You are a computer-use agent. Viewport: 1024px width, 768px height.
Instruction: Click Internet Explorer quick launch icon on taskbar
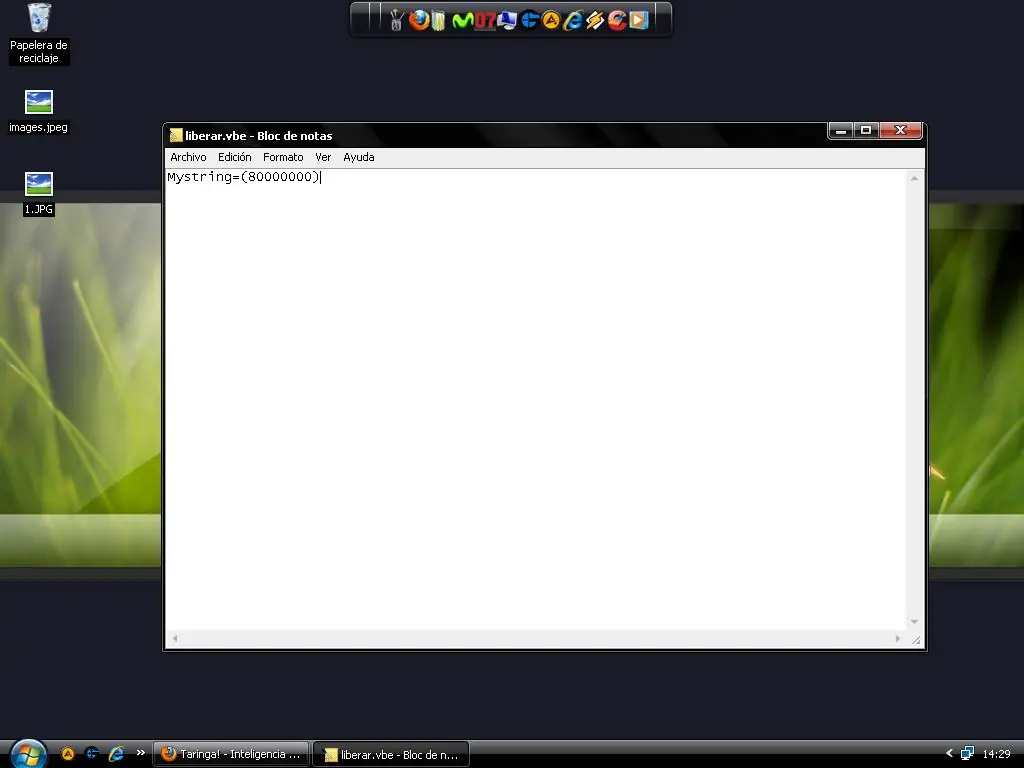click(116, 754)
